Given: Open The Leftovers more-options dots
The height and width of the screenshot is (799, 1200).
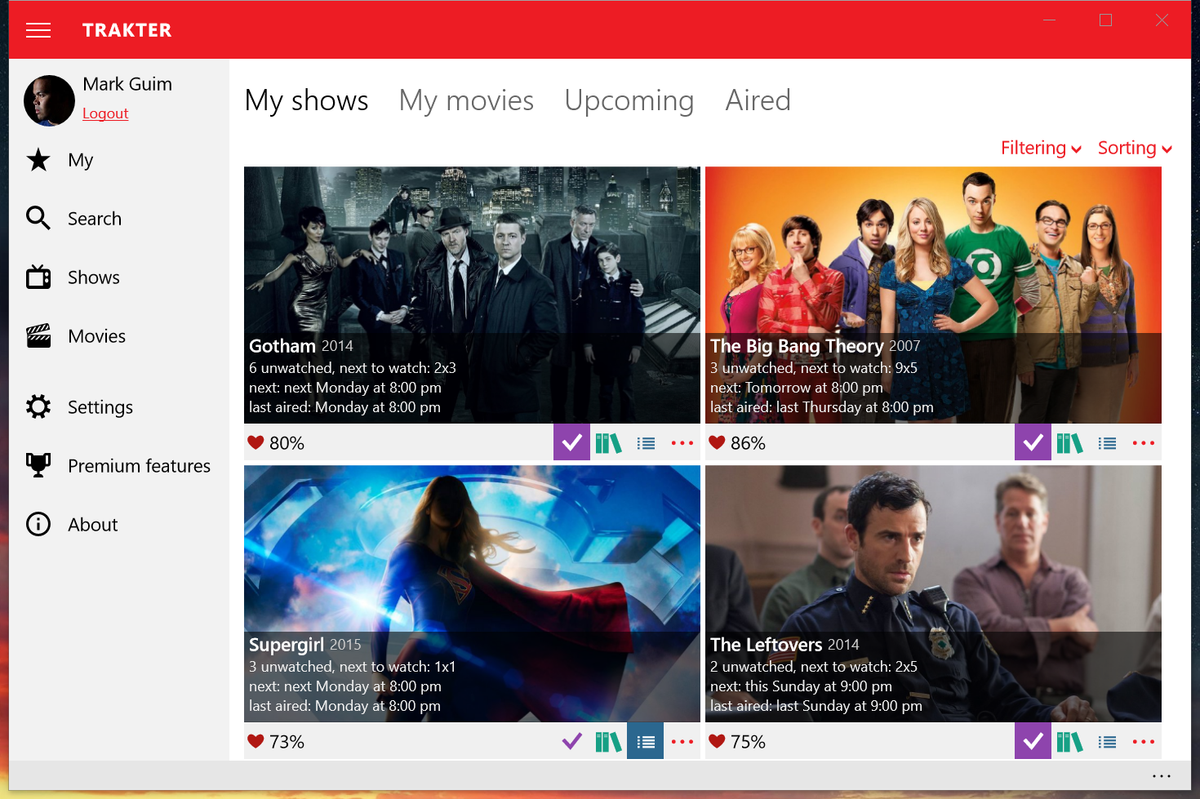Looking at the screenshot, I should pos(1144,741).
